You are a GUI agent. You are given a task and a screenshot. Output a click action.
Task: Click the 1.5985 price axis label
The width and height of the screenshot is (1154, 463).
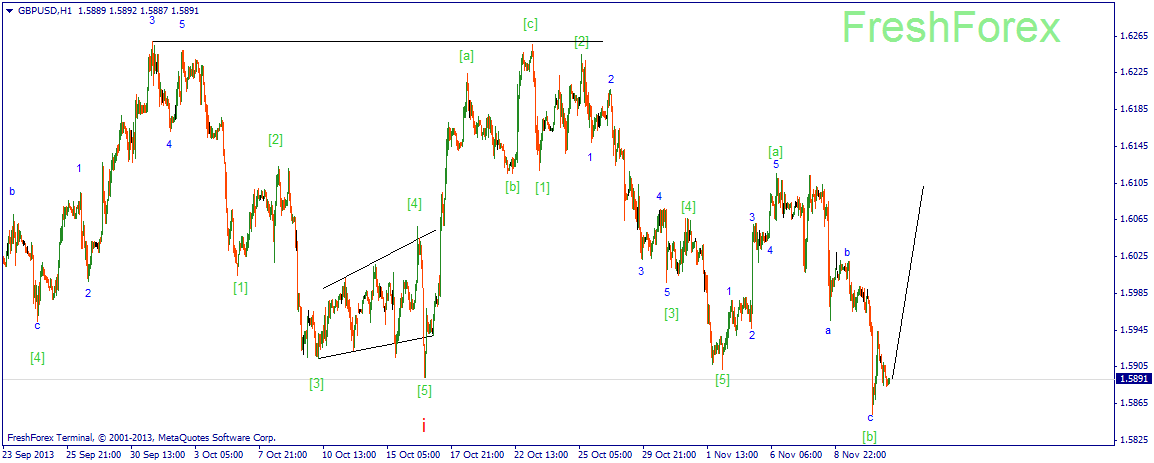coord(1133,293)
